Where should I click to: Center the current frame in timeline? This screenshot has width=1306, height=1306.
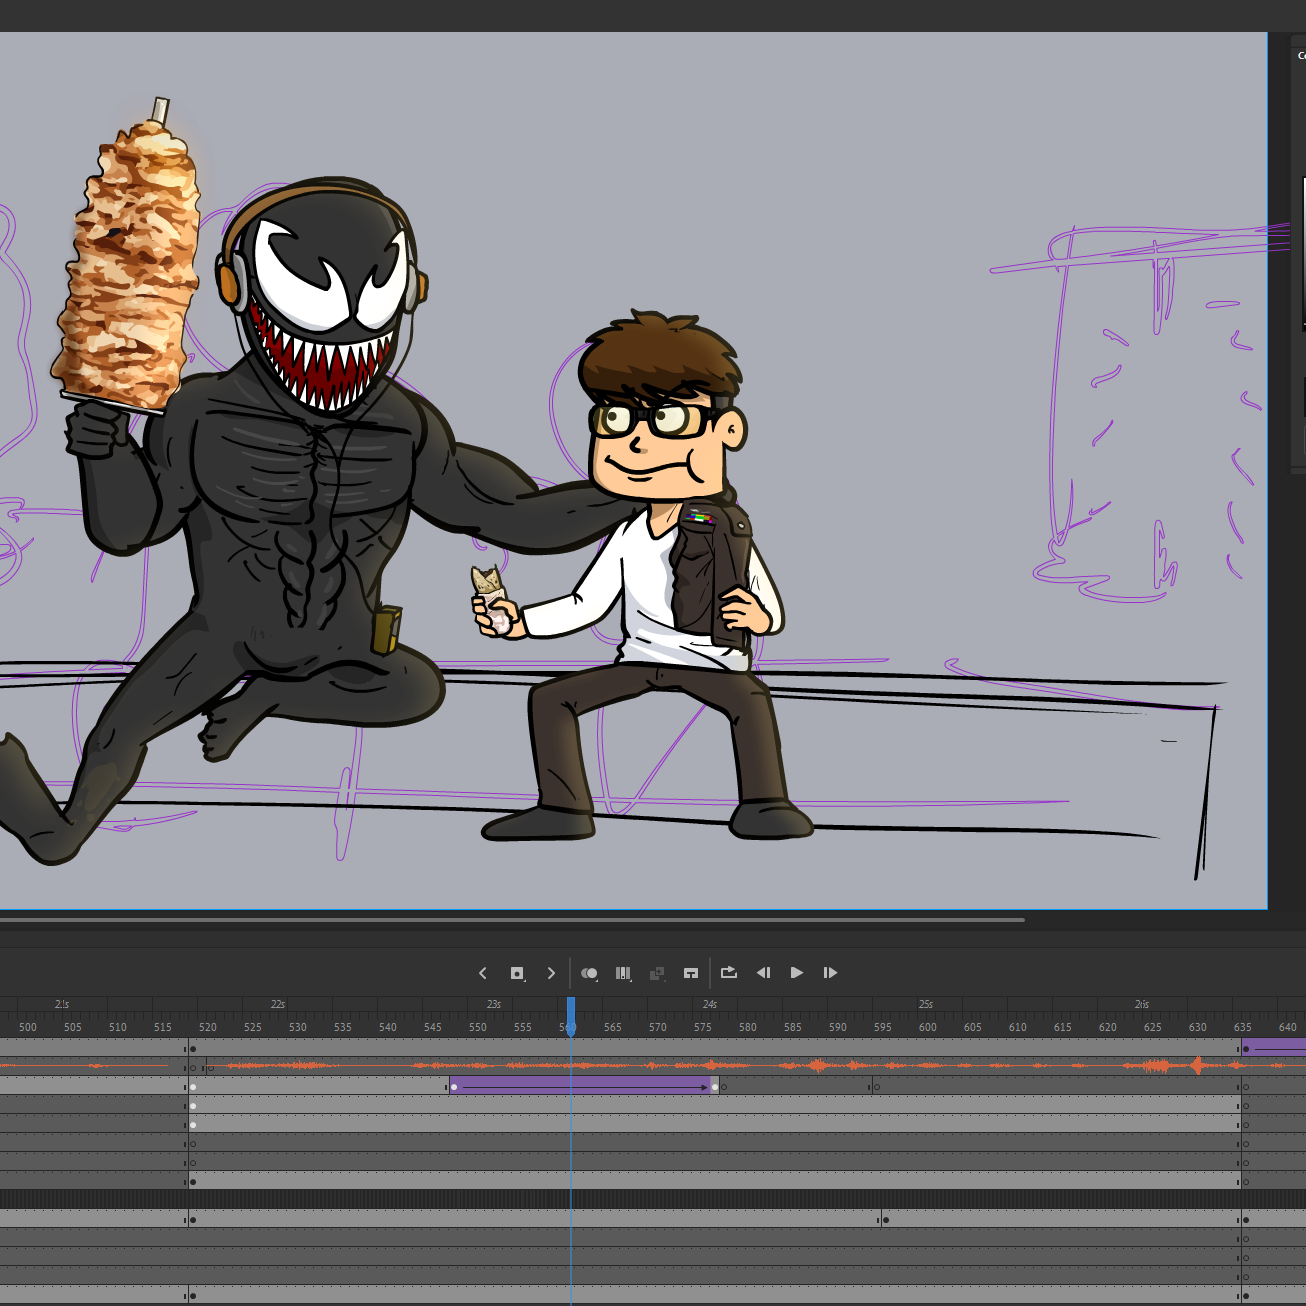click(x=691, y=973)
